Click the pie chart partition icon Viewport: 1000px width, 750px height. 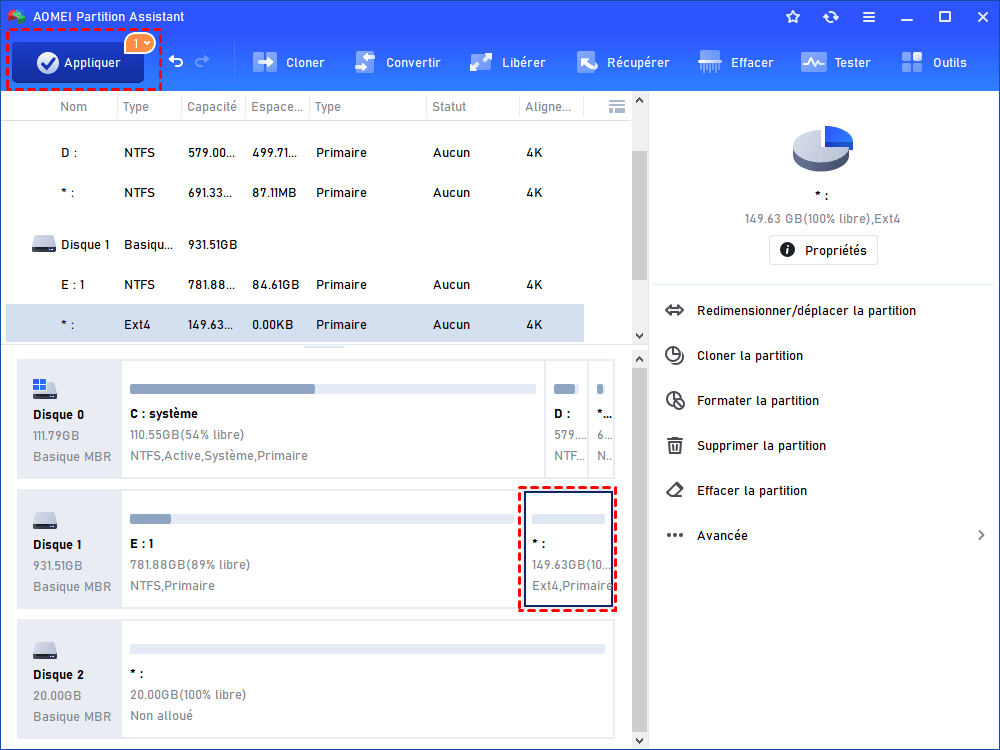tap(823, 148)
